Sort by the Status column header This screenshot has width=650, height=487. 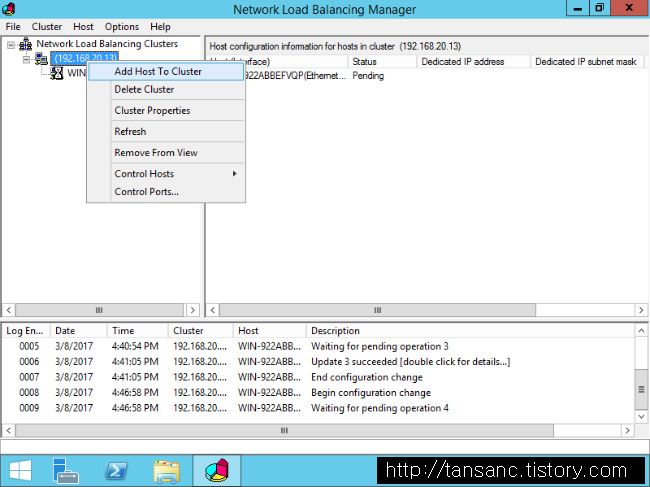382,62
